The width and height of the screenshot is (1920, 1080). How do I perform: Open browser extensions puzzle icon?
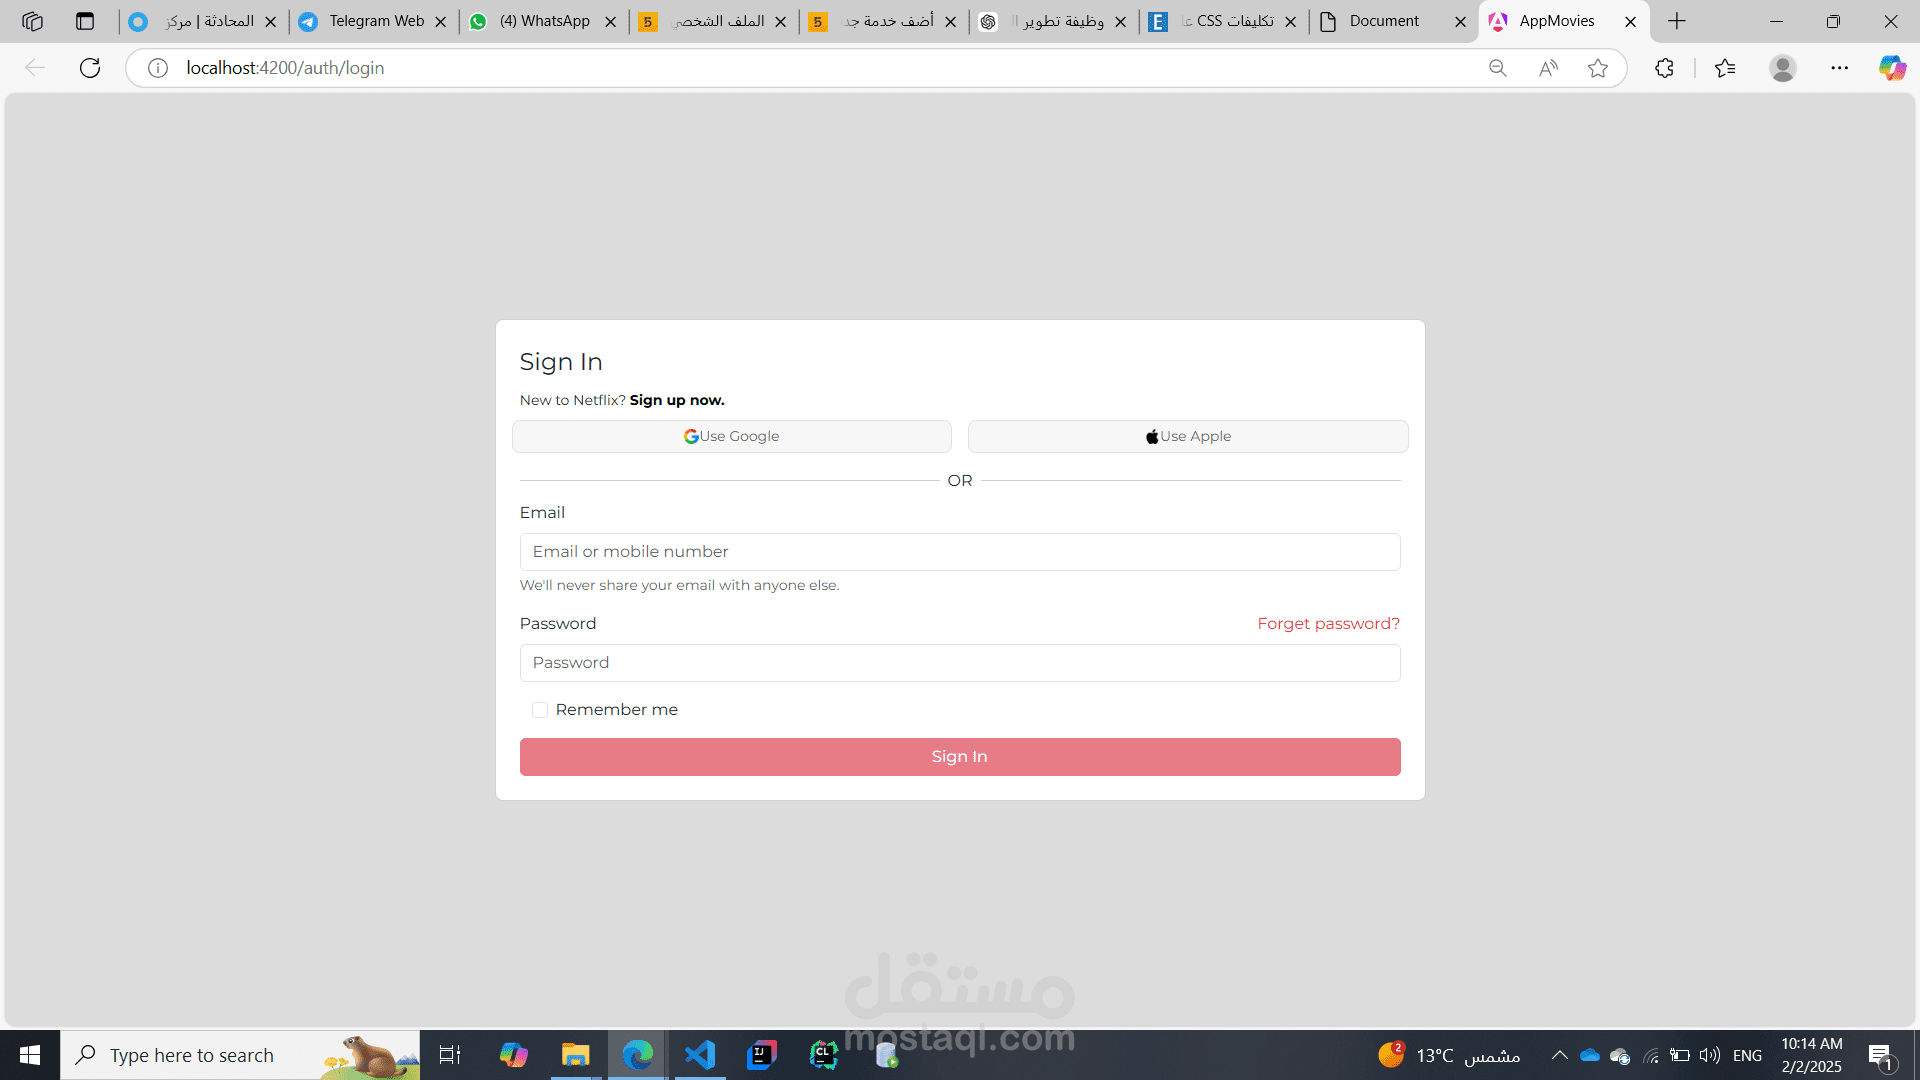pos(1664,68)
